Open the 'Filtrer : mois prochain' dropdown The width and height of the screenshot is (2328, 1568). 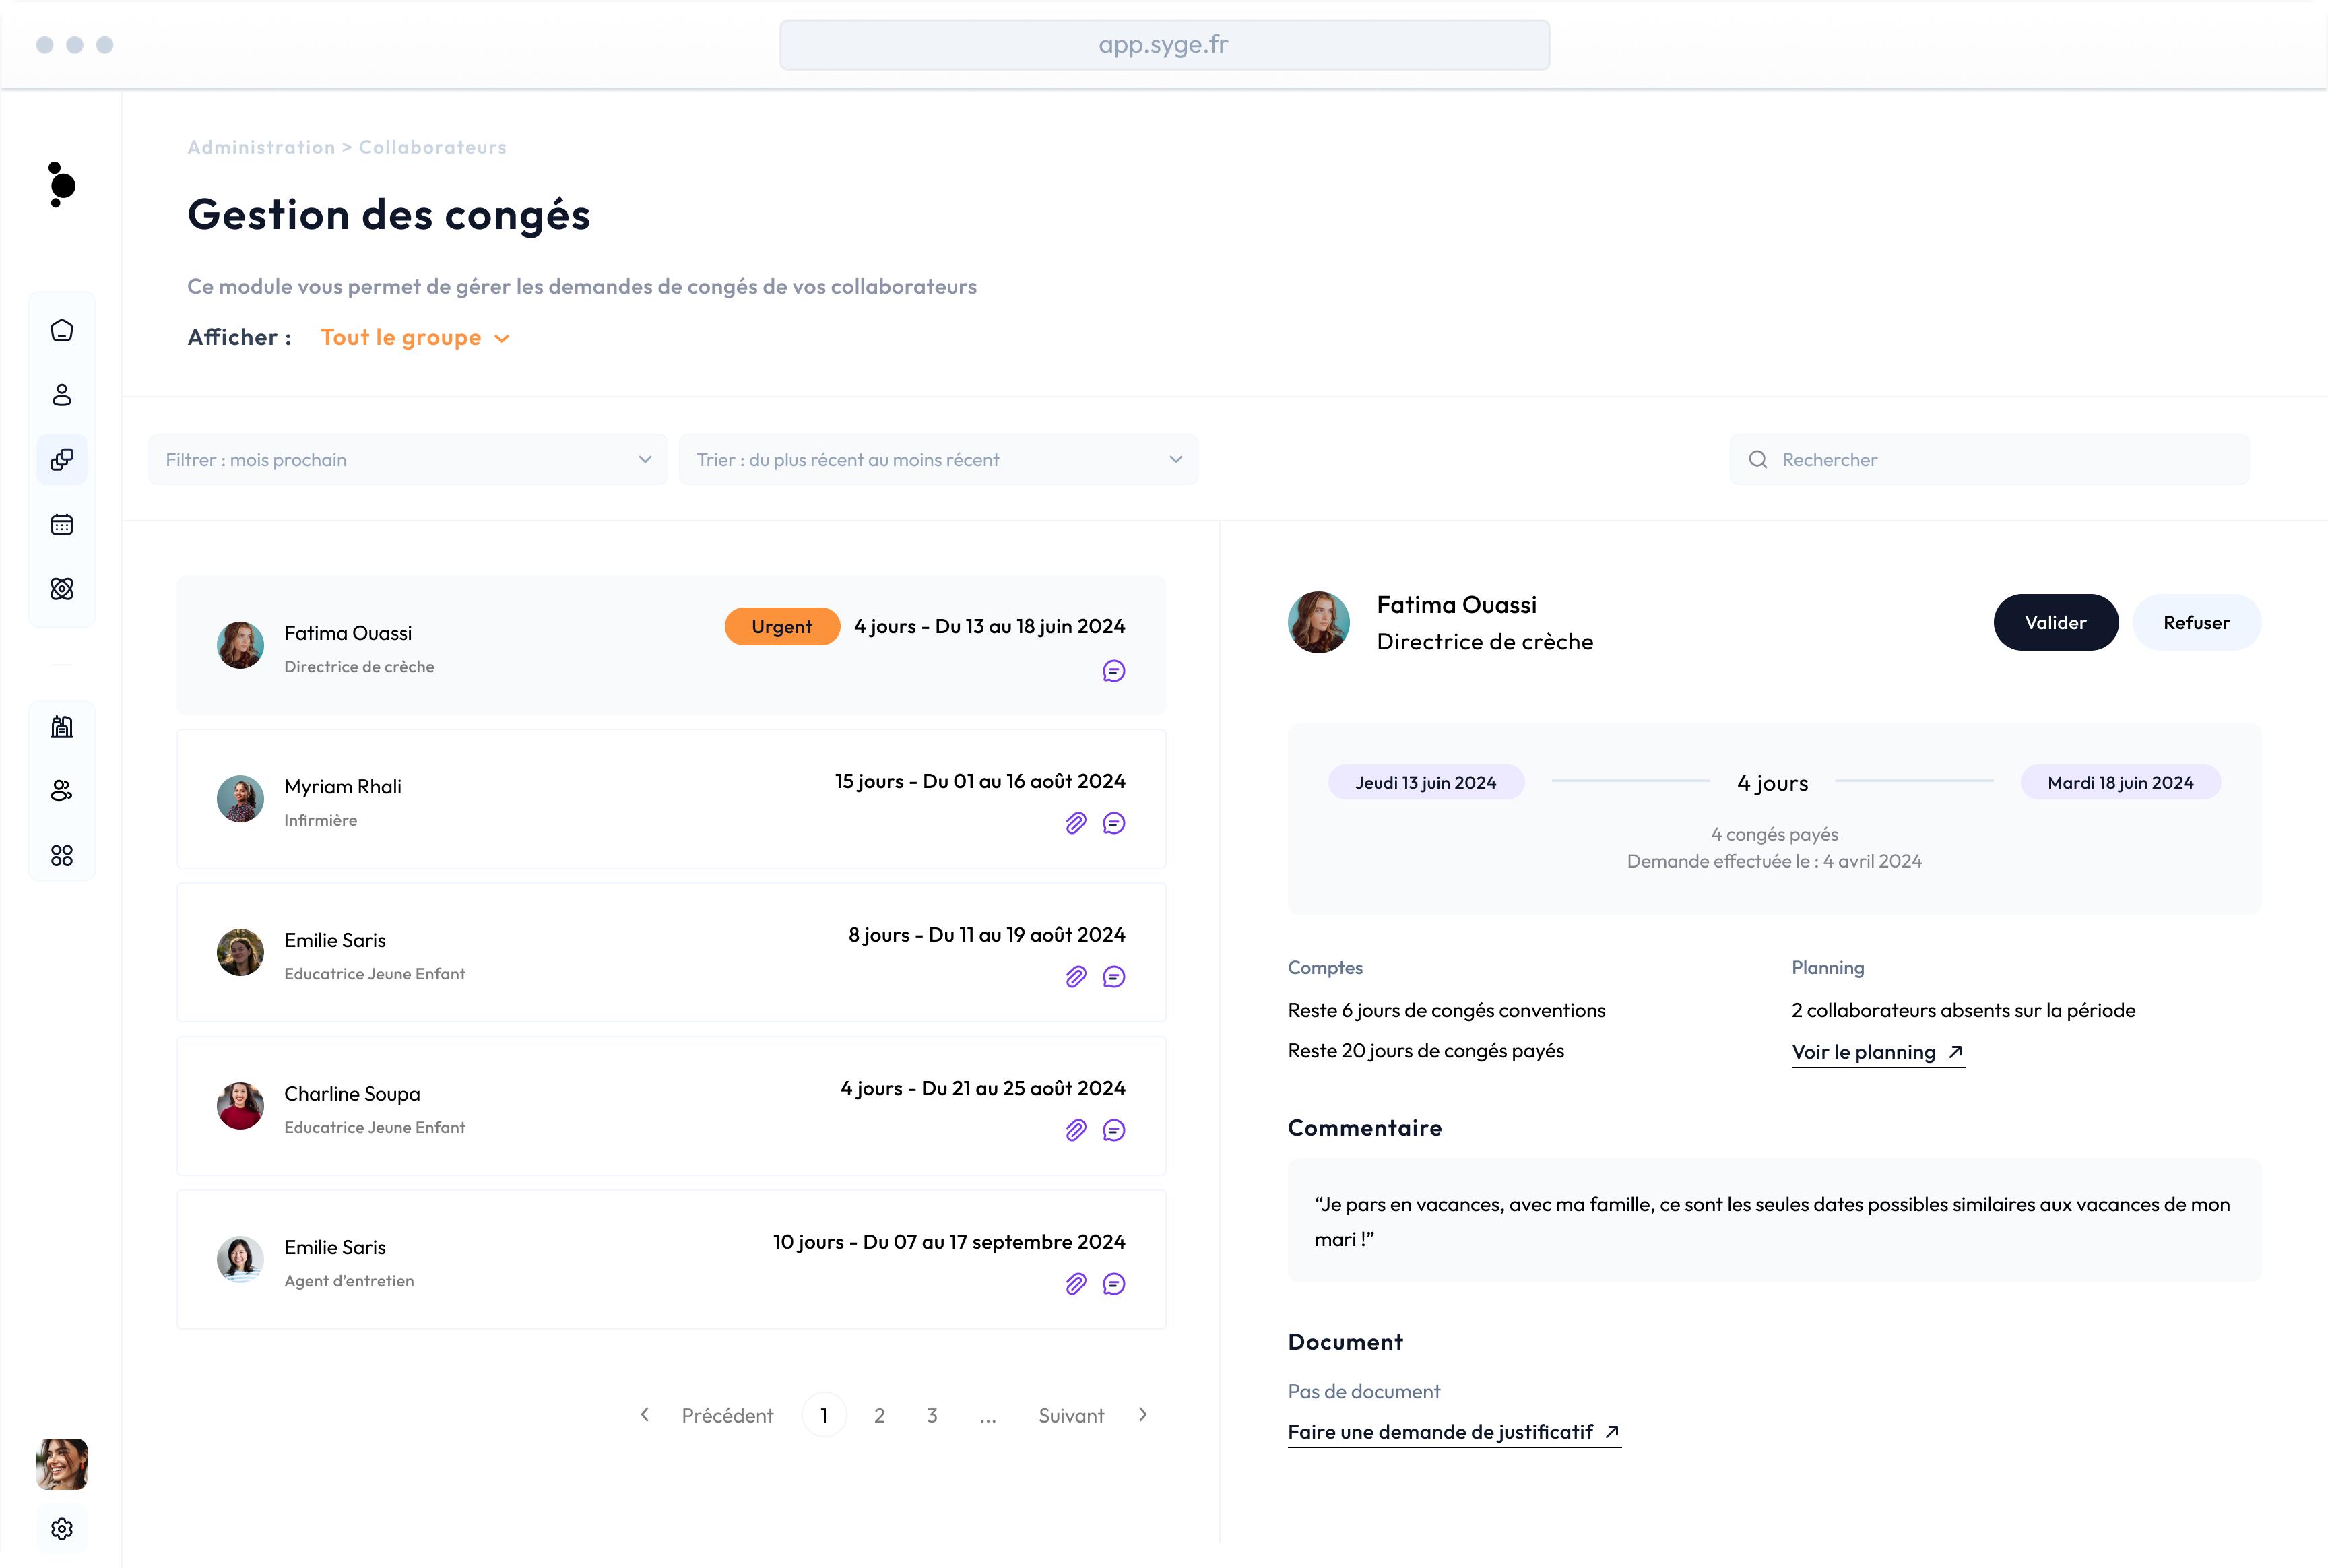point(408,460)
